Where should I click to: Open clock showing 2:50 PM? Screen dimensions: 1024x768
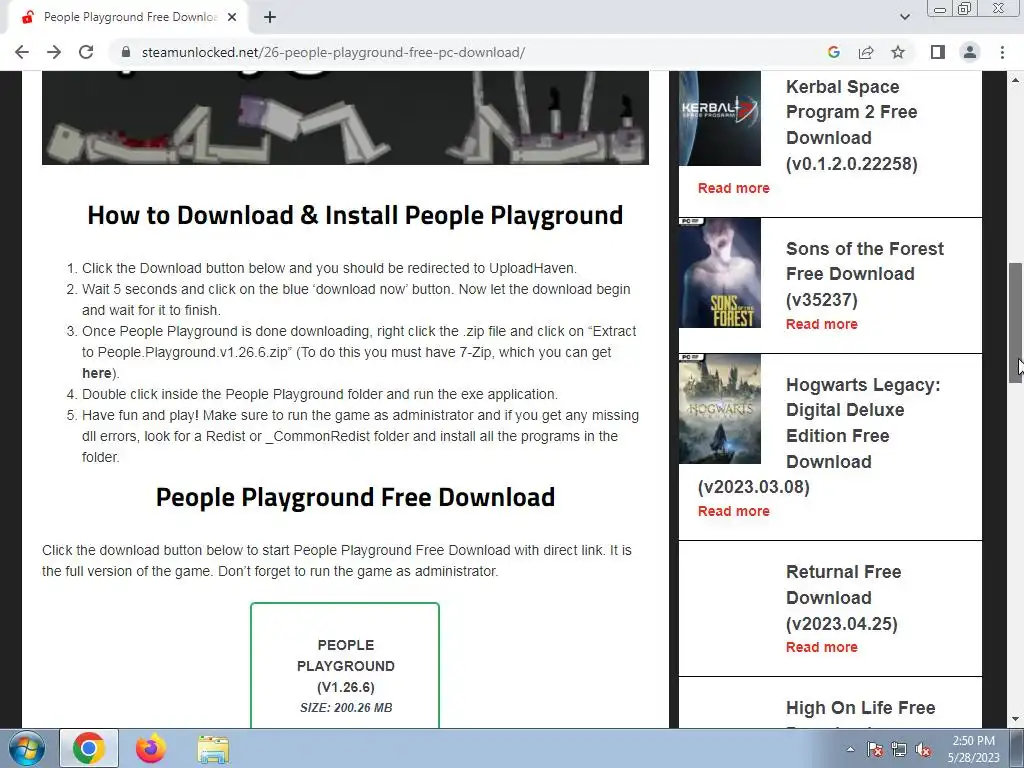[x=974, y=749]
